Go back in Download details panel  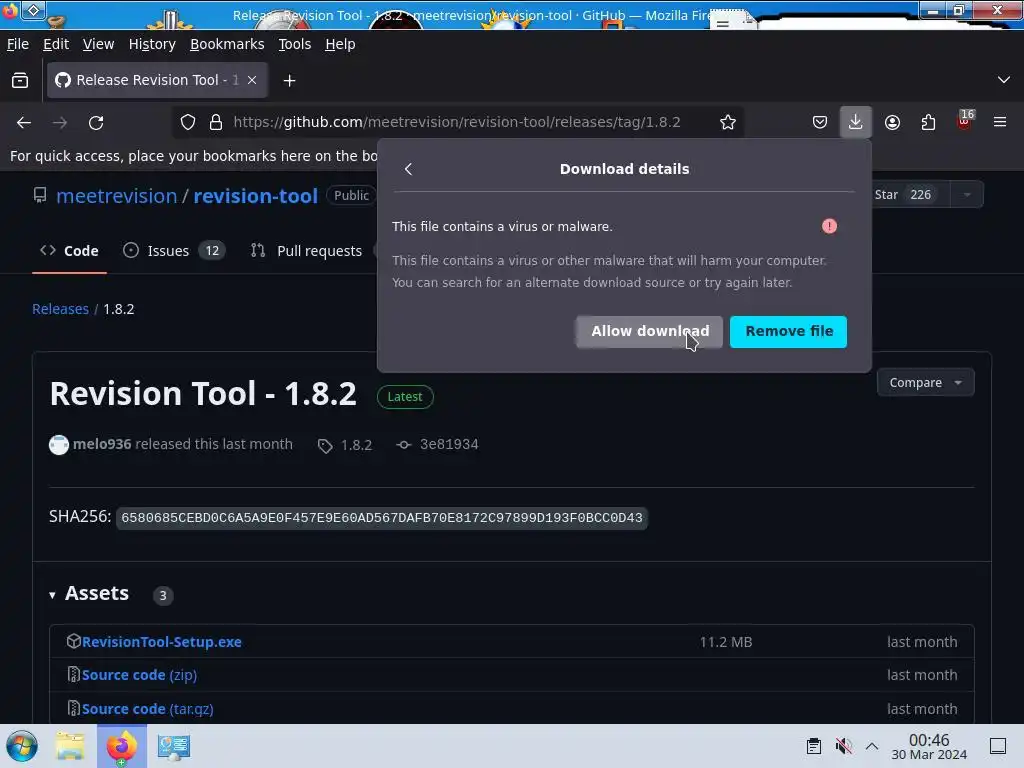(408, 169)
